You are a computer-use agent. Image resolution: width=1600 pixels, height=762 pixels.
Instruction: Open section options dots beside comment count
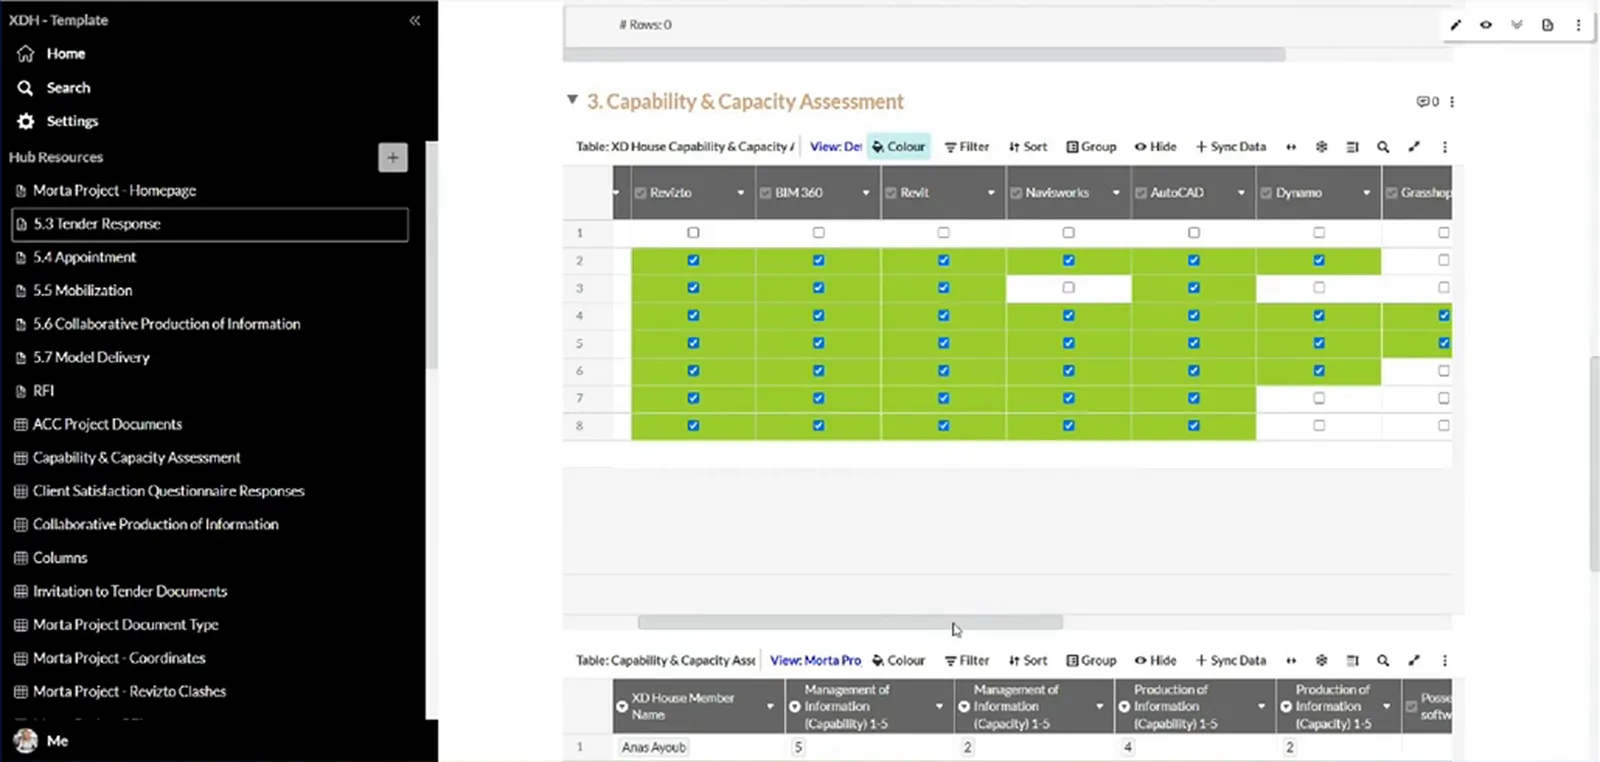[1452, 102]
